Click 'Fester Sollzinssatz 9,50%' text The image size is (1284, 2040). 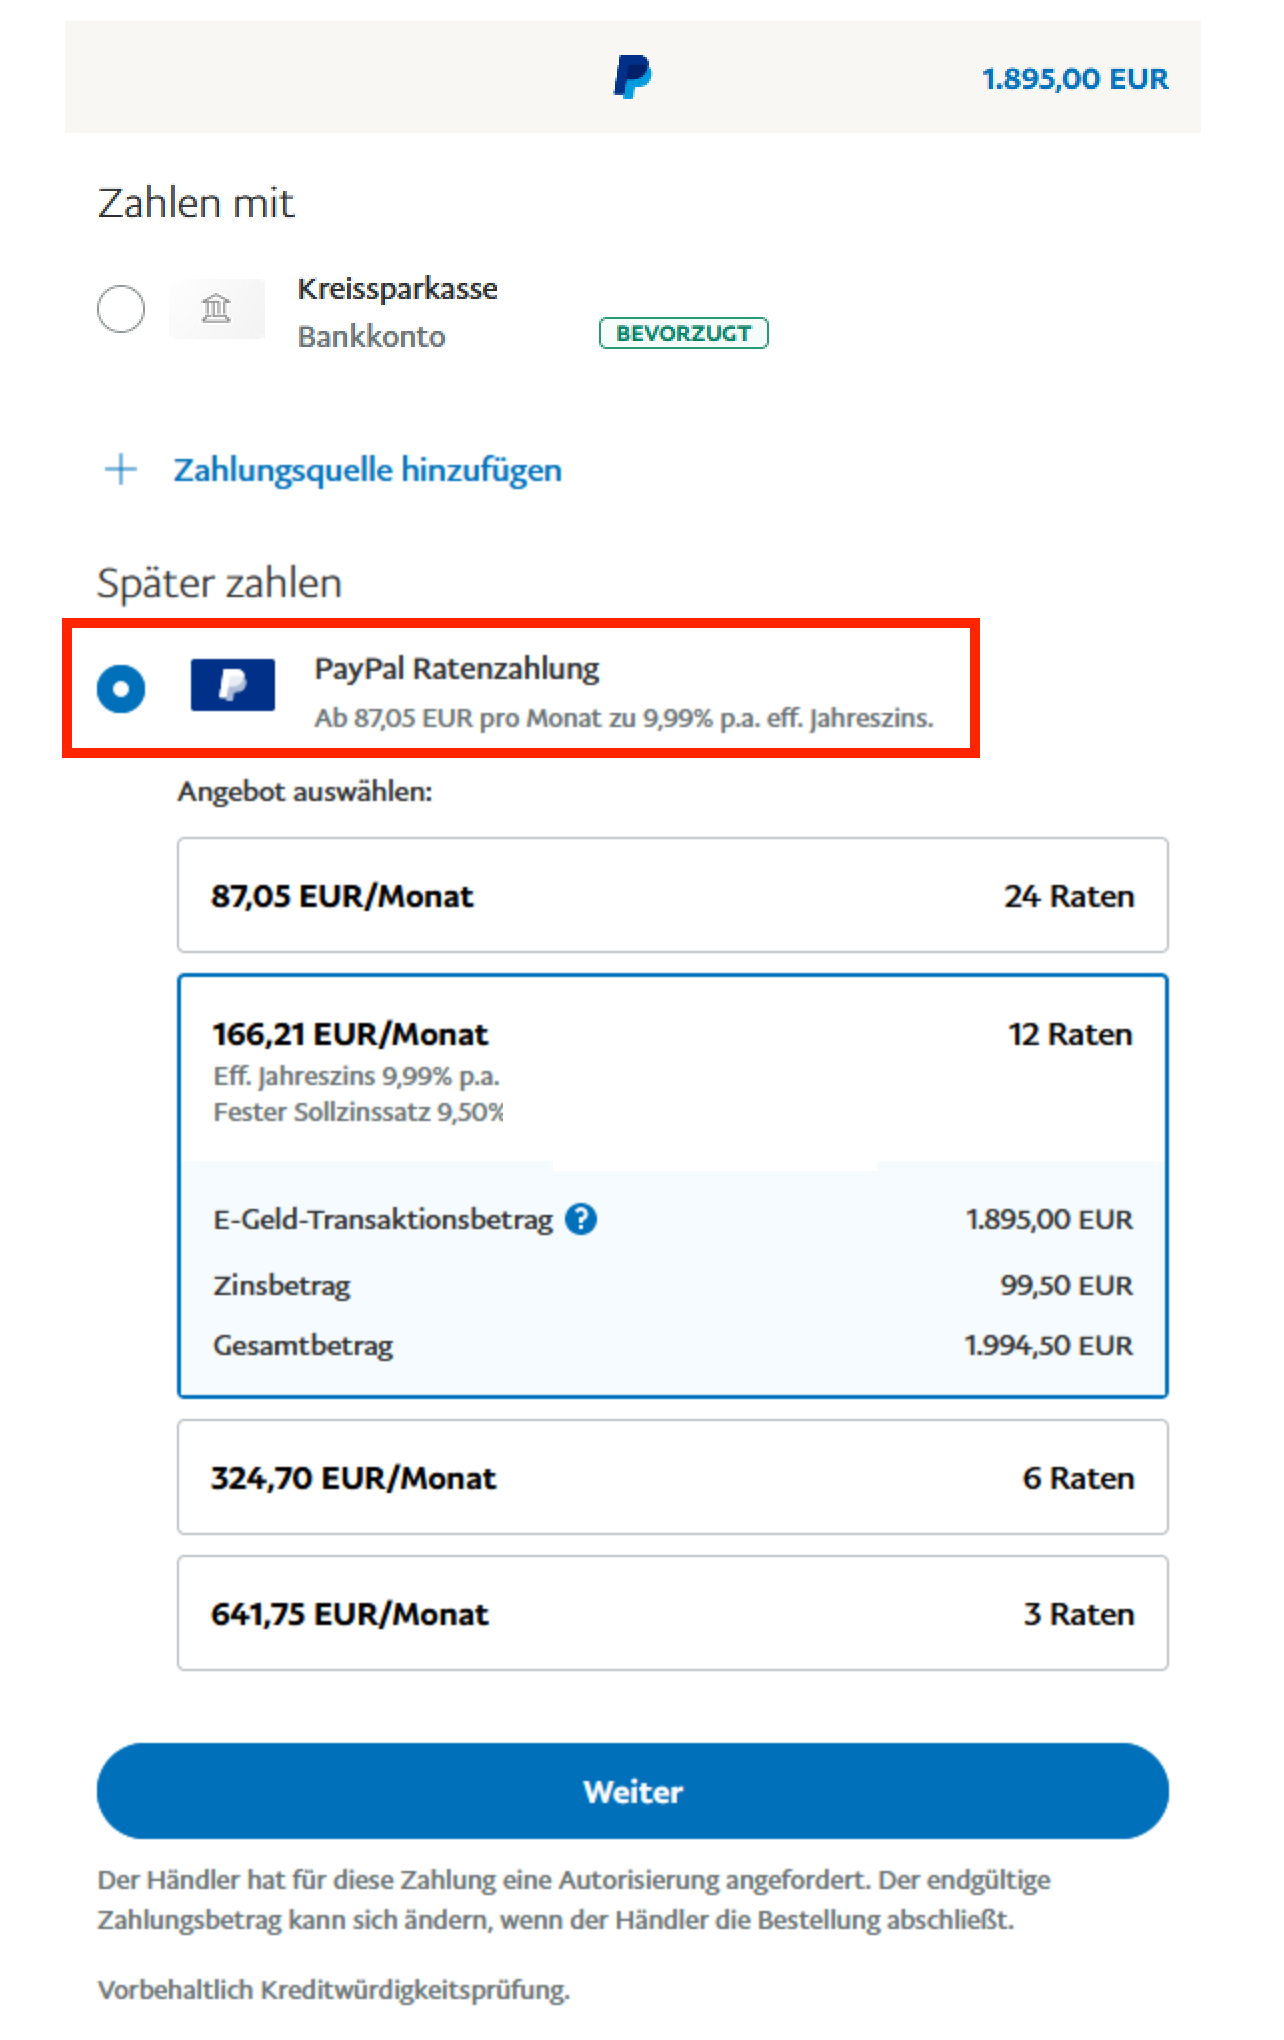tap(358, 1112)
